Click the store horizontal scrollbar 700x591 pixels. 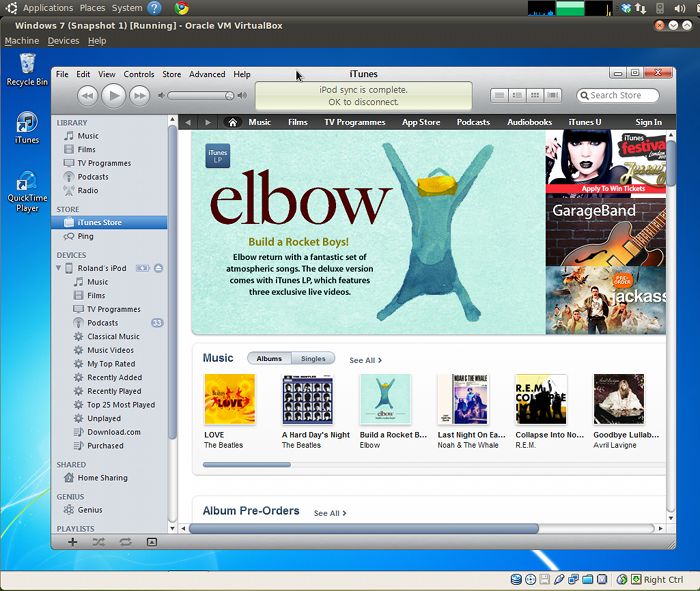coord(364,529)
